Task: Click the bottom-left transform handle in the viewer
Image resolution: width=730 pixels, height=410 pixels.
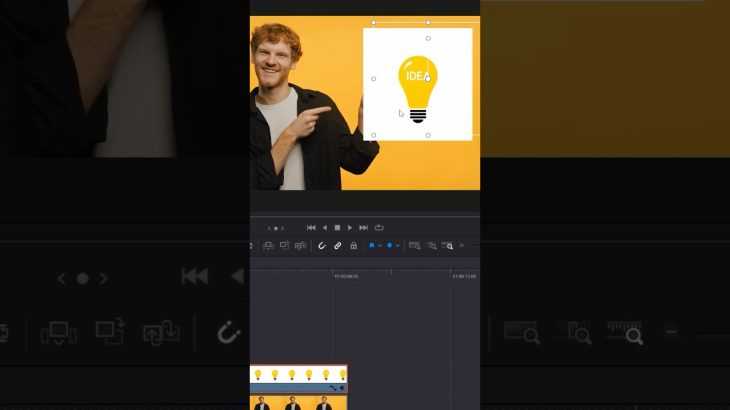Action: point(373,135)
